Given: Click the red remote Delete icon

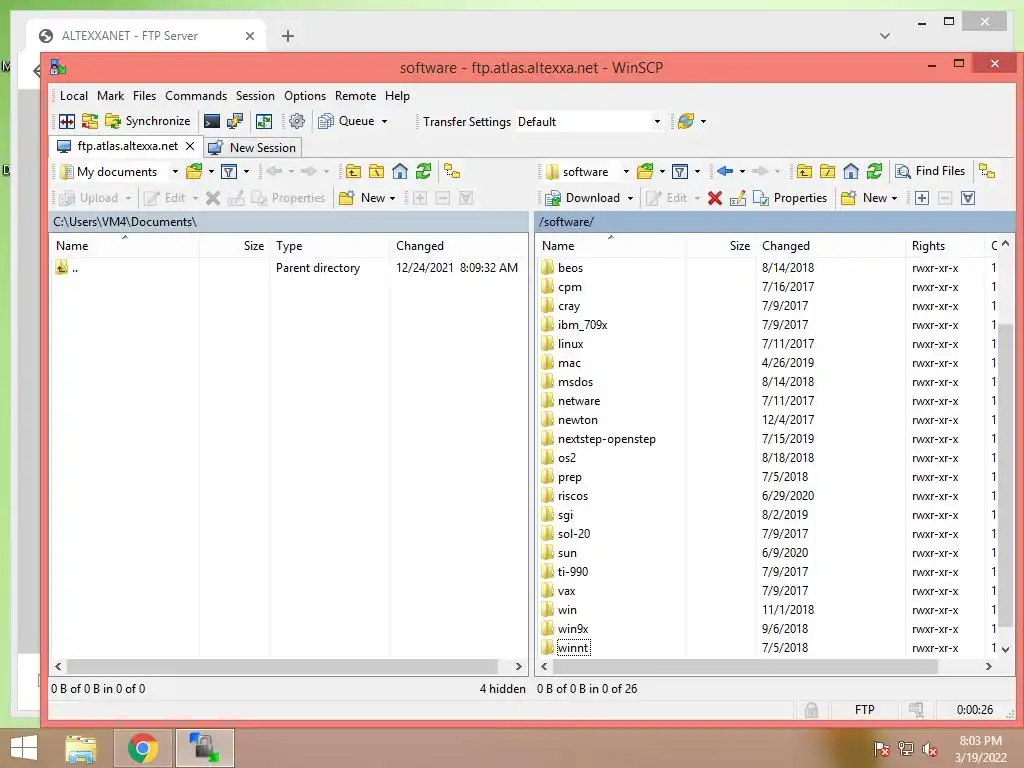Looking at the screenshot, I should (x=715, y=198).
